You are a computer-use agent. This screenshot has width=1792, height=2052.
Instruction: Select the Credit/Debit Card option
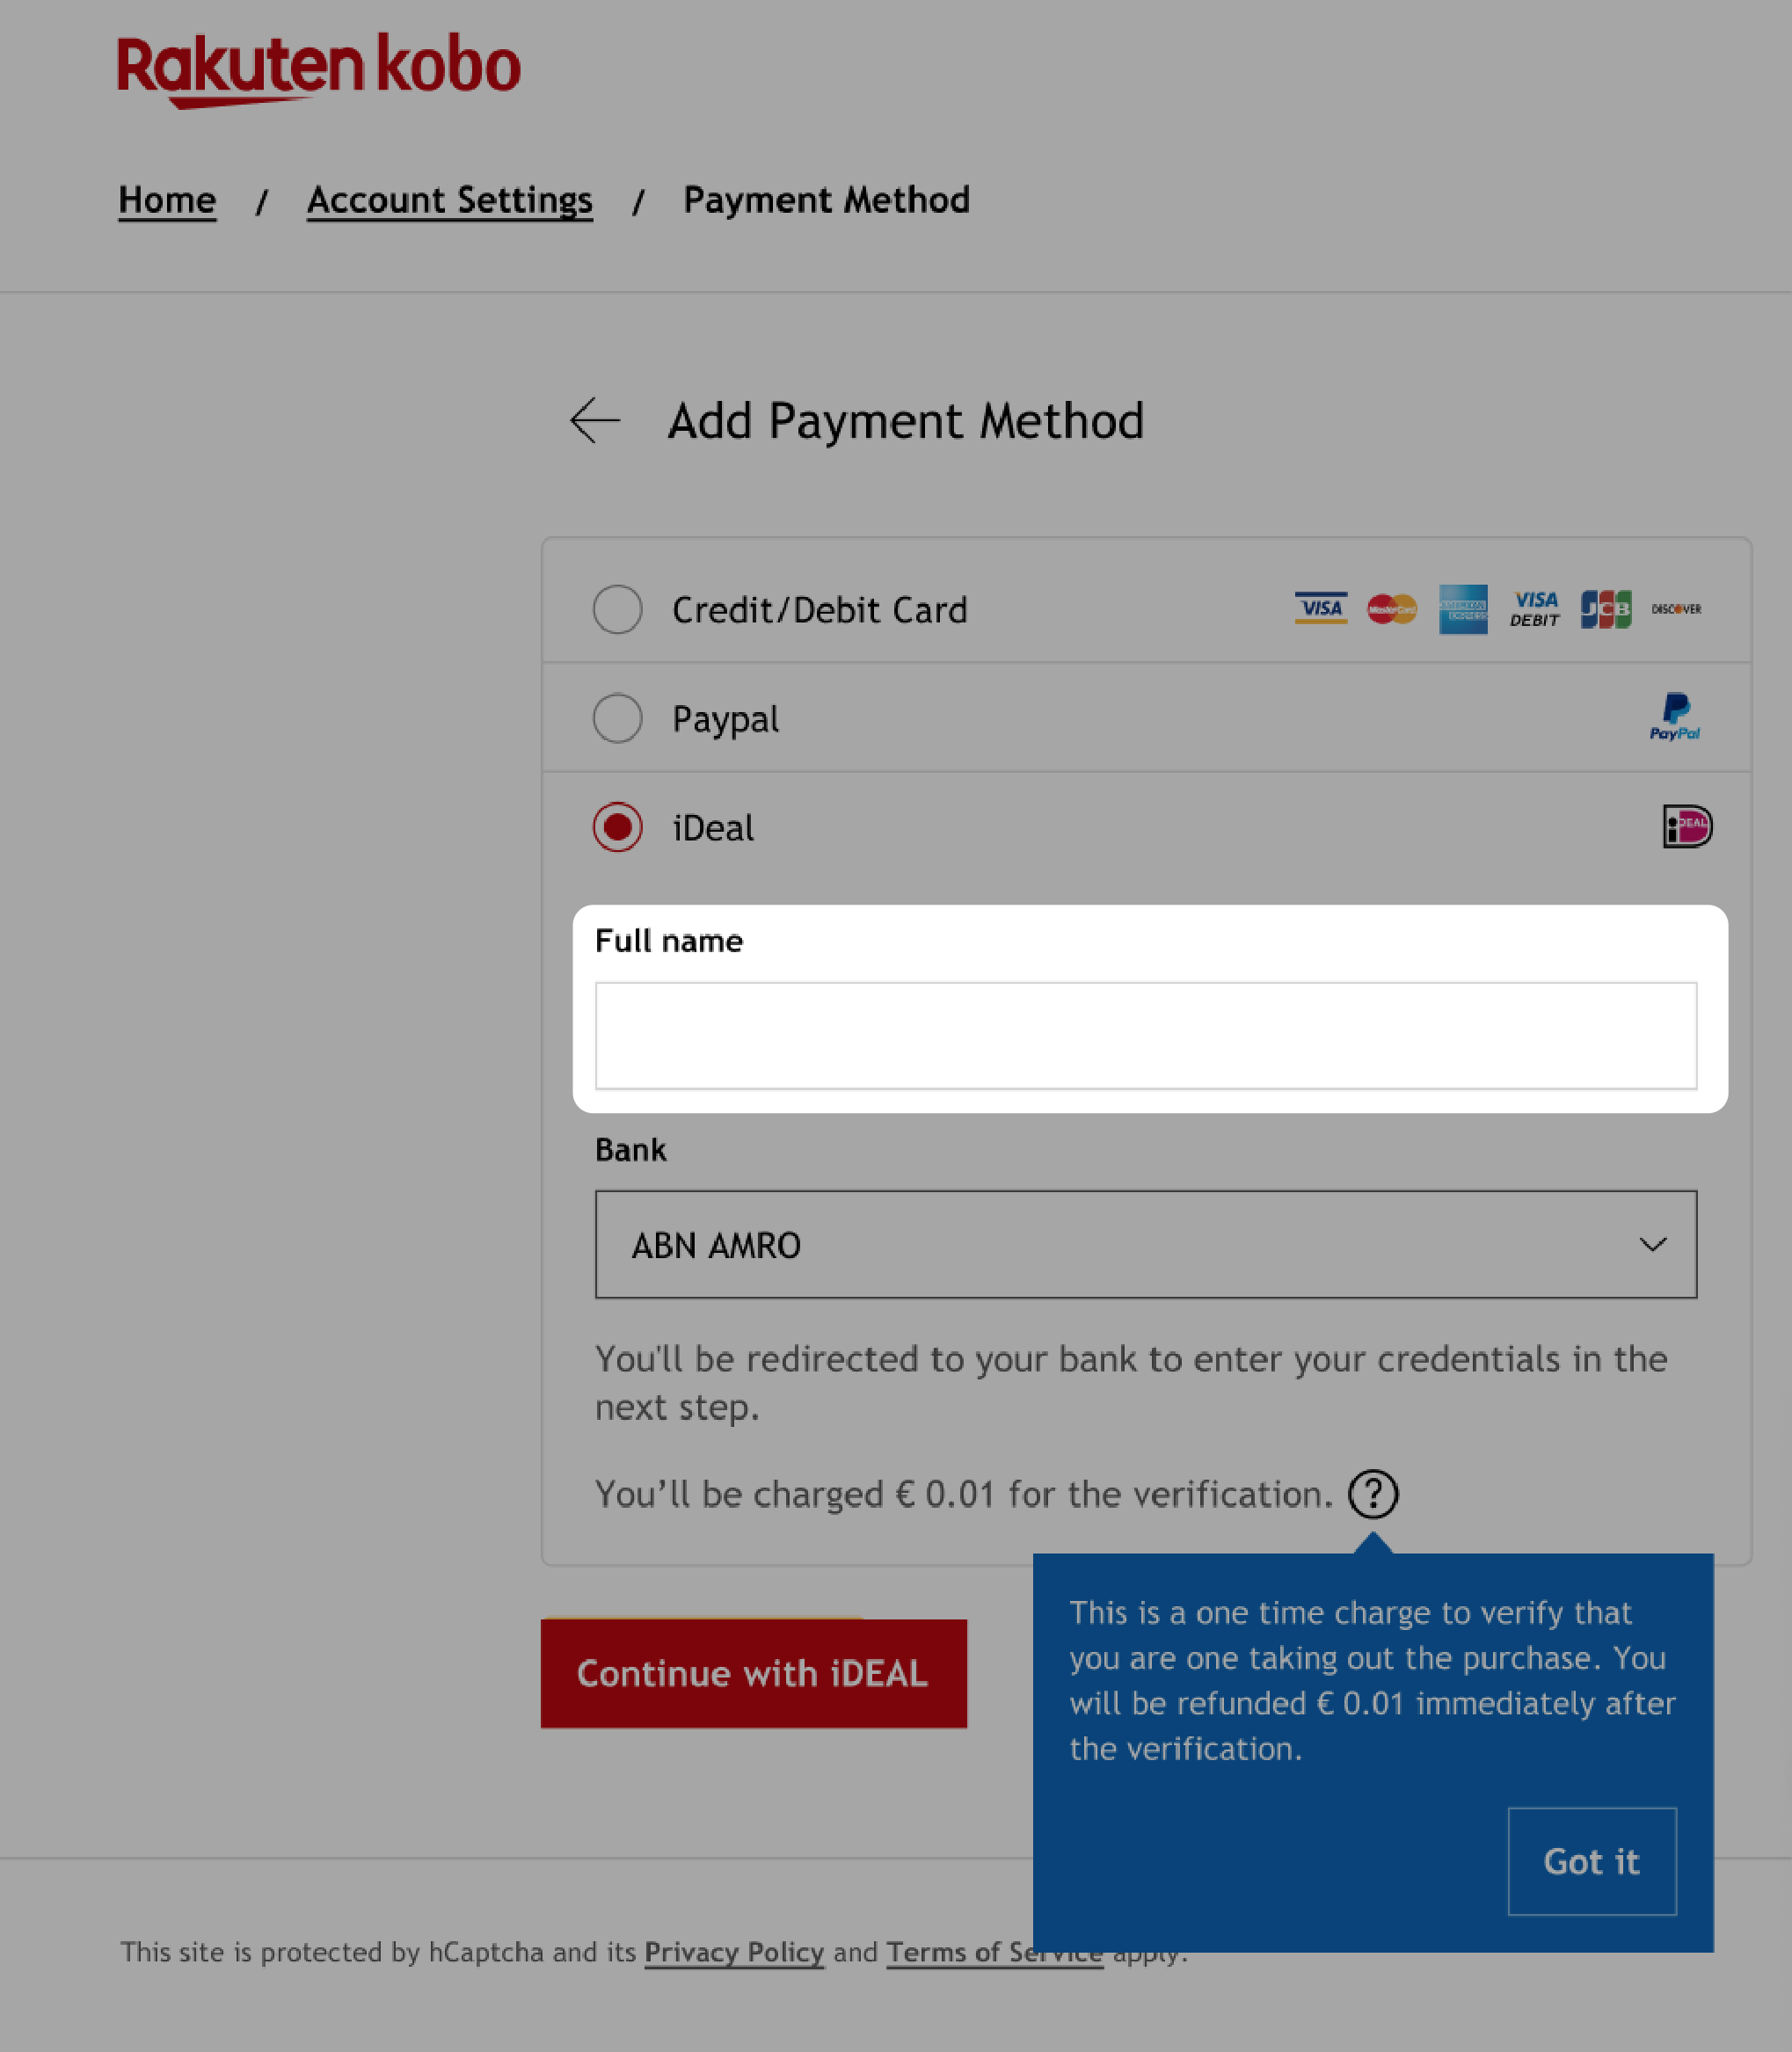[x=617, y=609]
